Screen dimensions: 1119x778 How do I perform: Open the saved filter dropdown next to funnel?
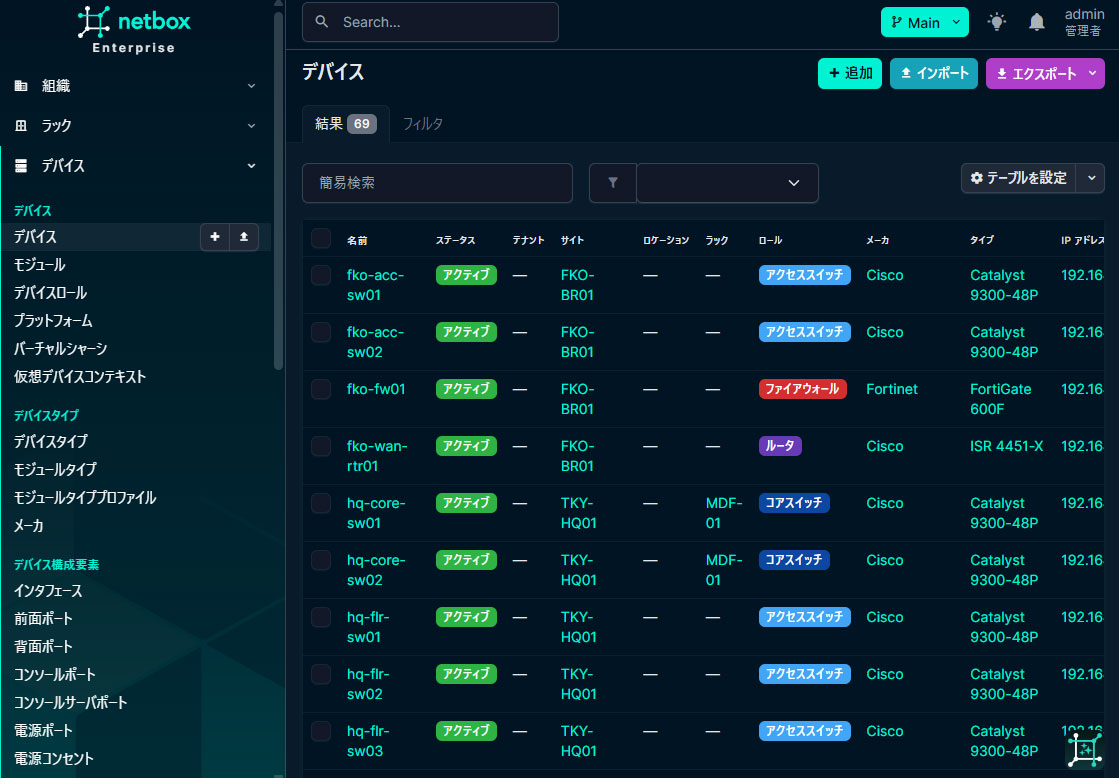pos(727,183)
